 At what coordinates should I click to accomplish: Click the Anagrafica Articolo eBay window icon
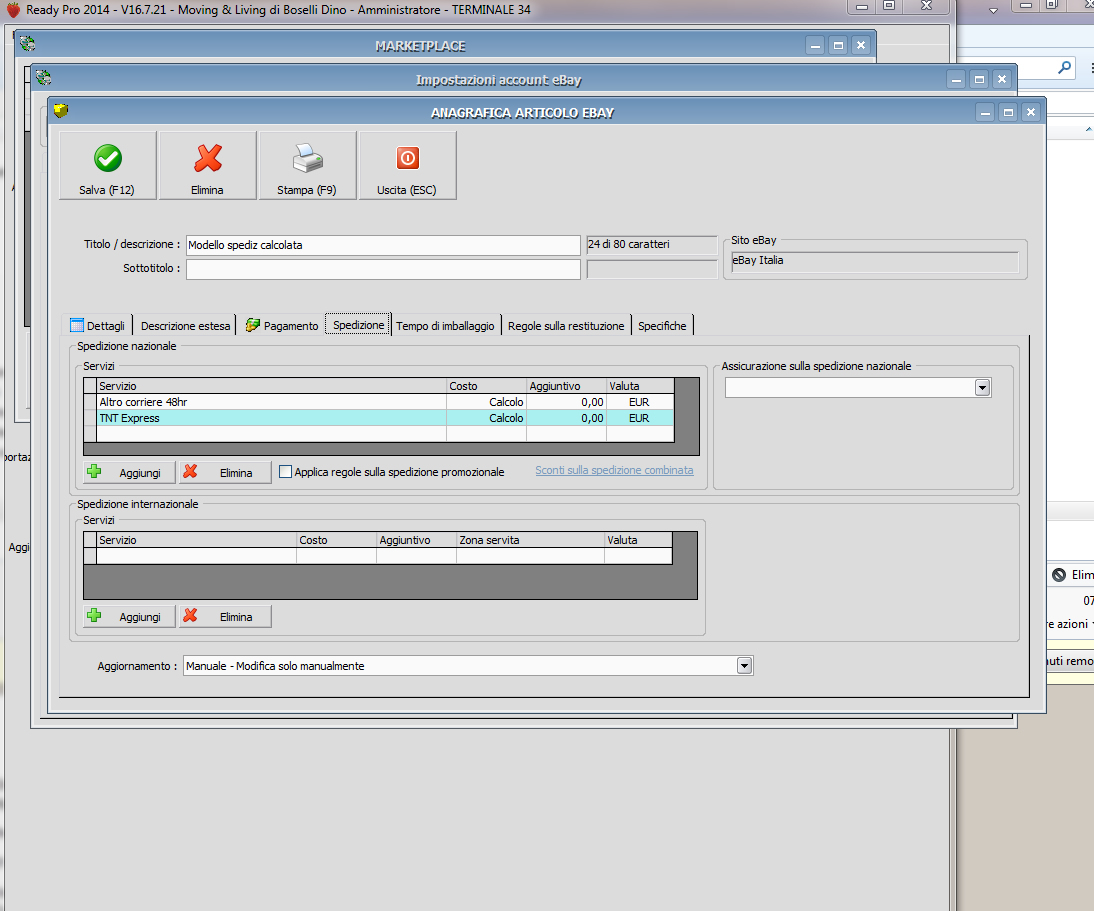(61, 111)
